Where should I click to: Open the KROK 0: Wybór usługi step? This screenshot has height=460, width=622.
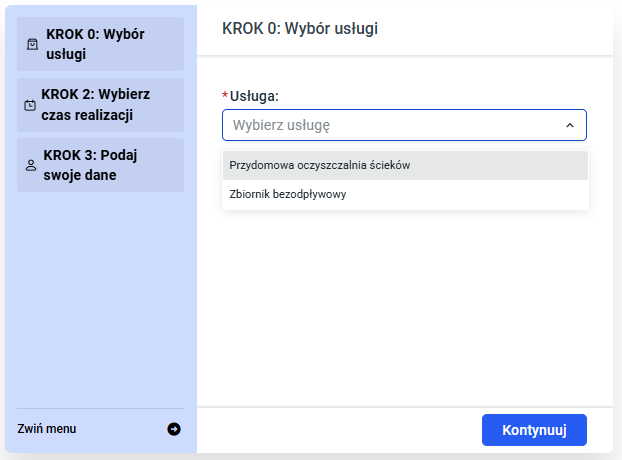pos(100,44)
